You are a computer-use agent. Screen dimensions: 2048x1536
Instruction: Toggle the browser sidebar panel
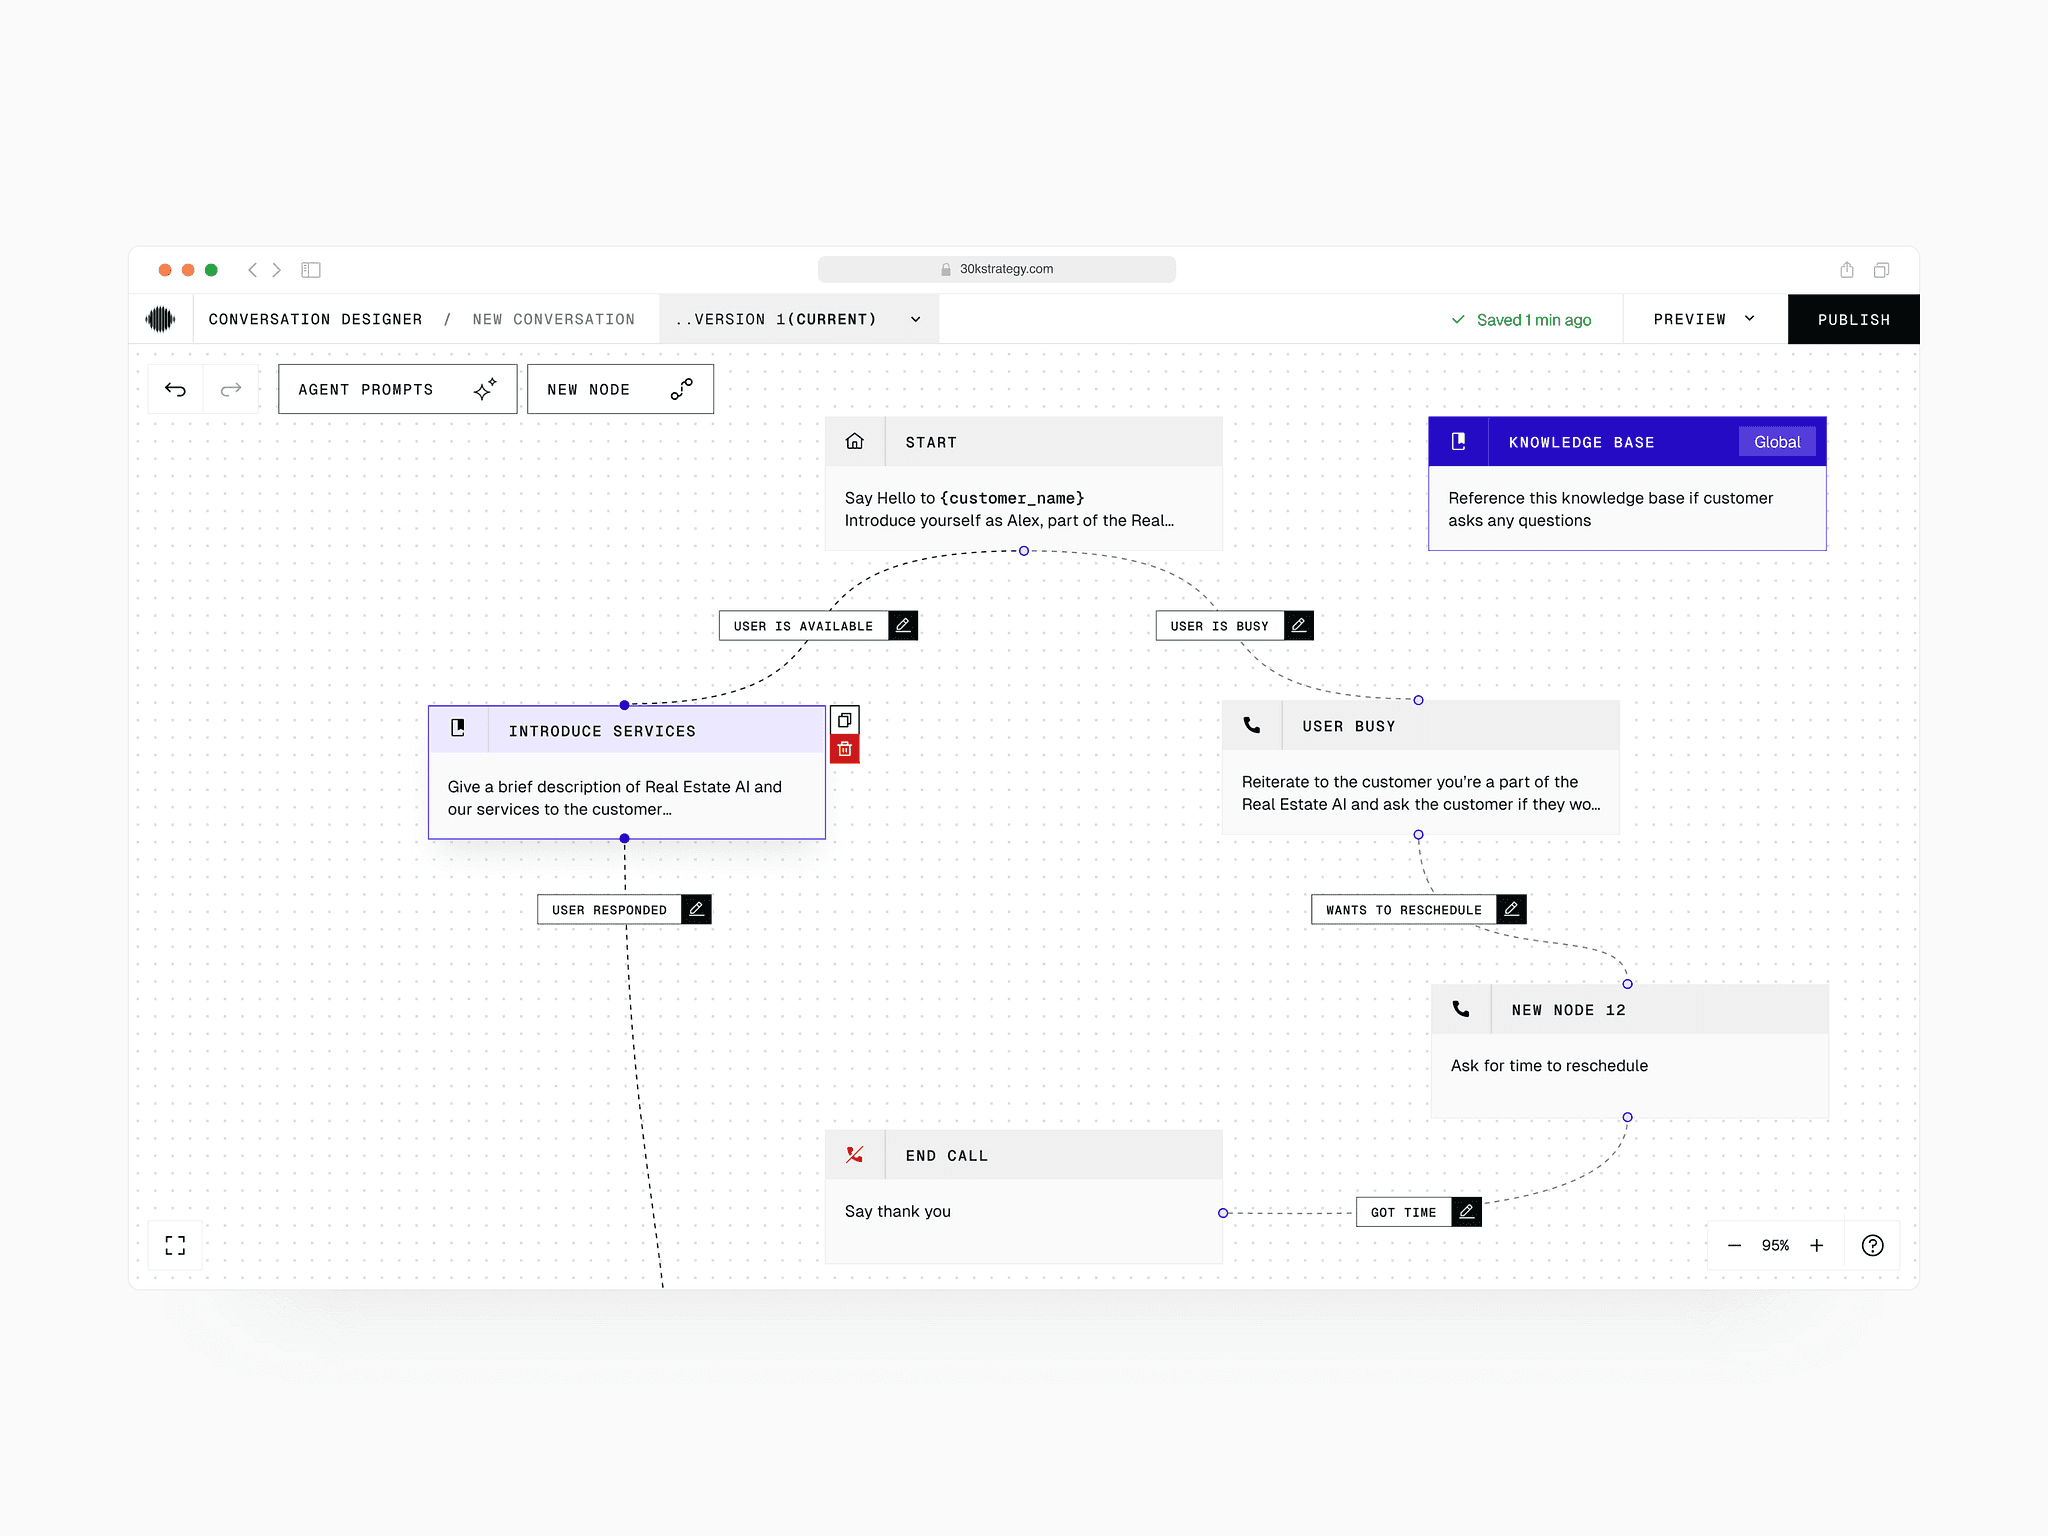pyautogui.click(x=311, y=270)
